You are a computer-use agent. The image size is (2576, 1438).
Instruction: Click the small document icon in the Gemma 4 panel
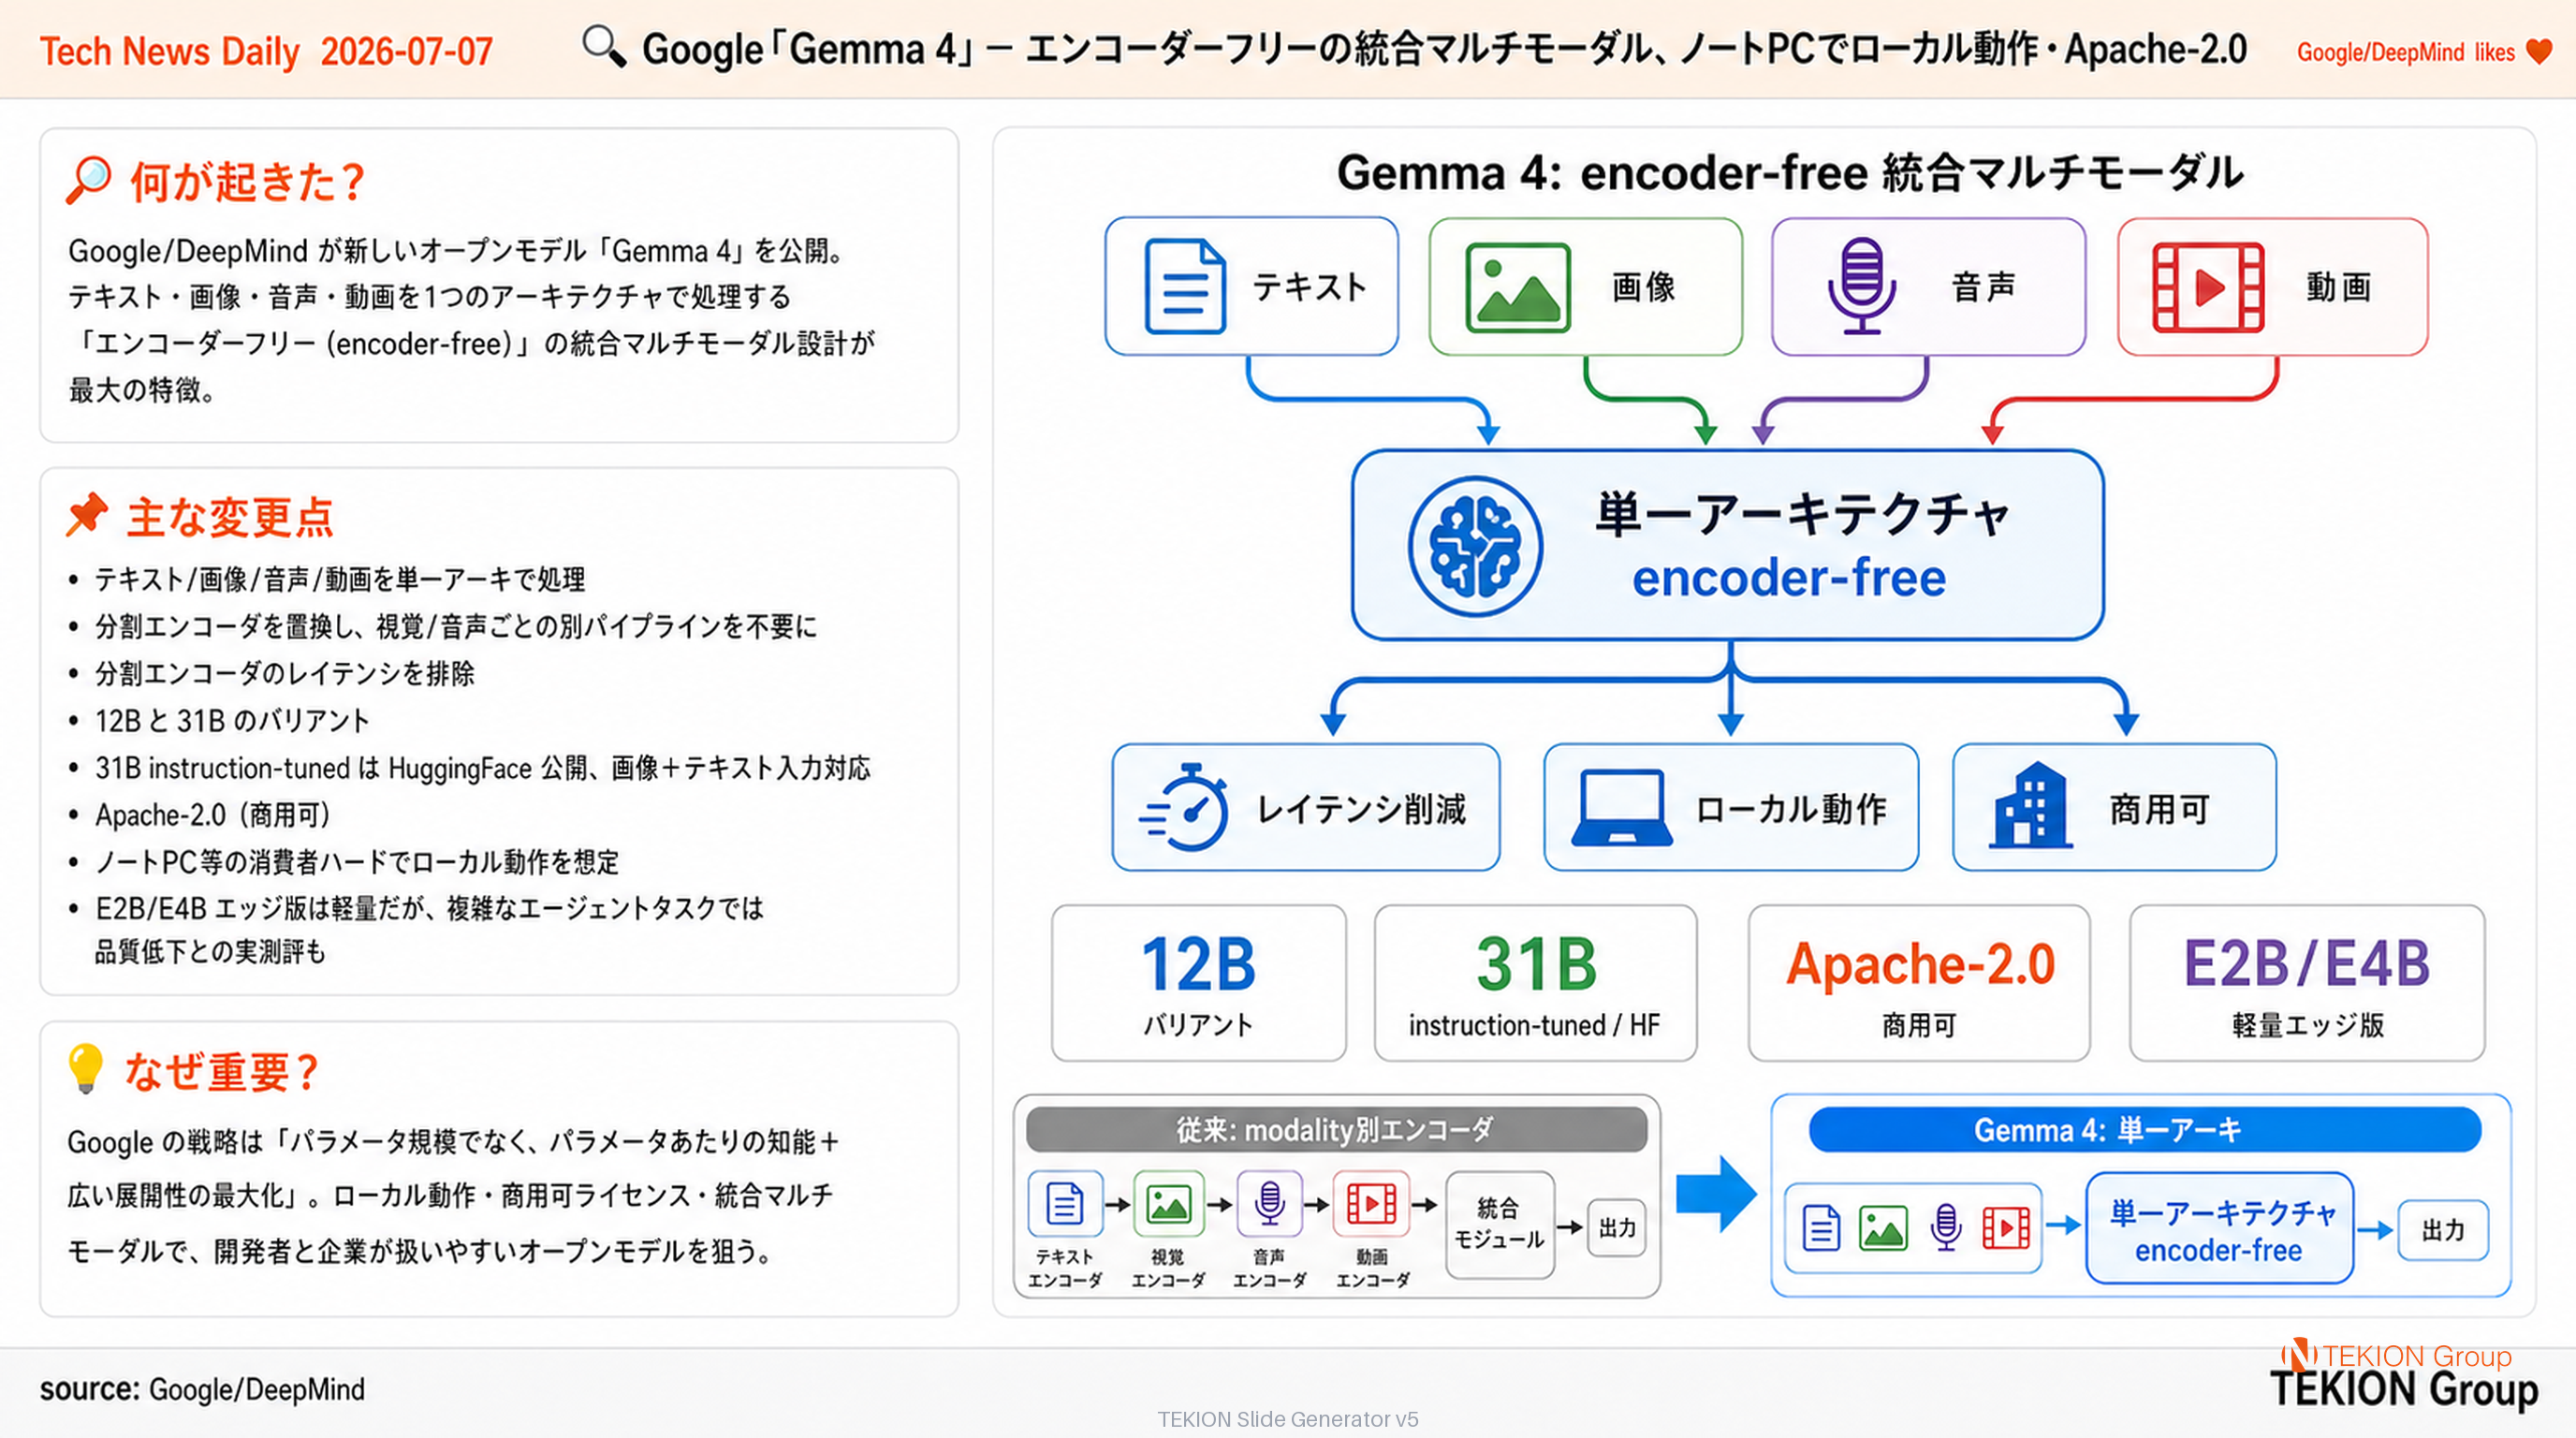pos(1821,1227)
